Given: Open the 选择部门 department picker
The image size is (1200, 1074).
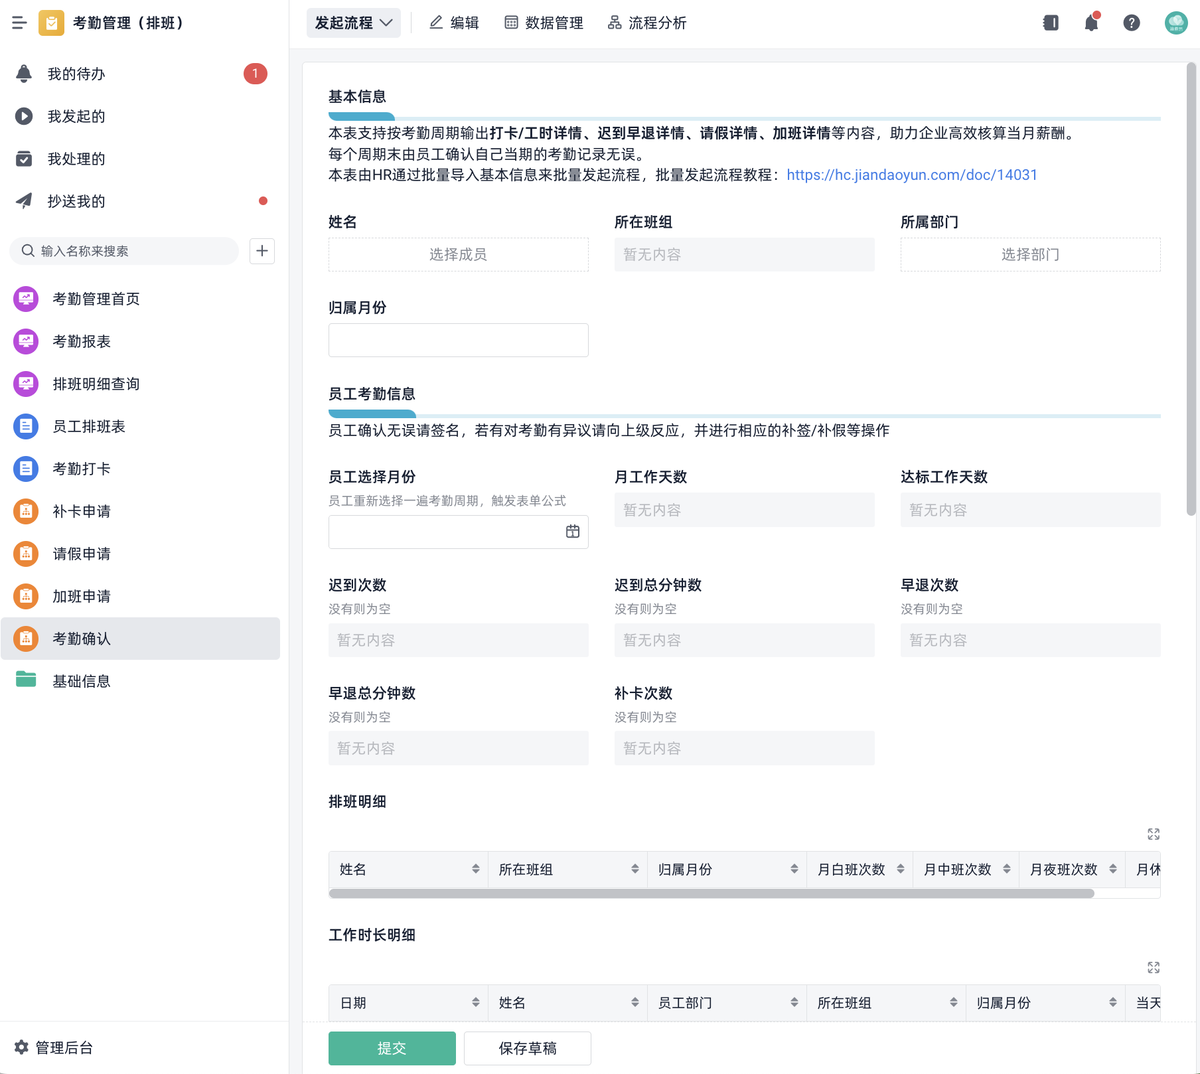Looking at the screenshot, I should pyautogui.click(x=1030, y=254).
